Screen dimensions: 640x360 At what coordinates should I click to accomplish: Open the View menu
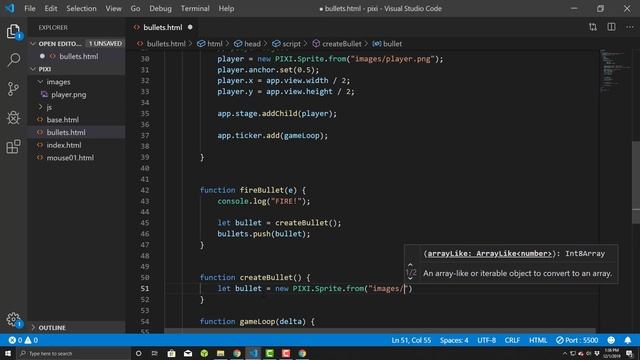113,8
